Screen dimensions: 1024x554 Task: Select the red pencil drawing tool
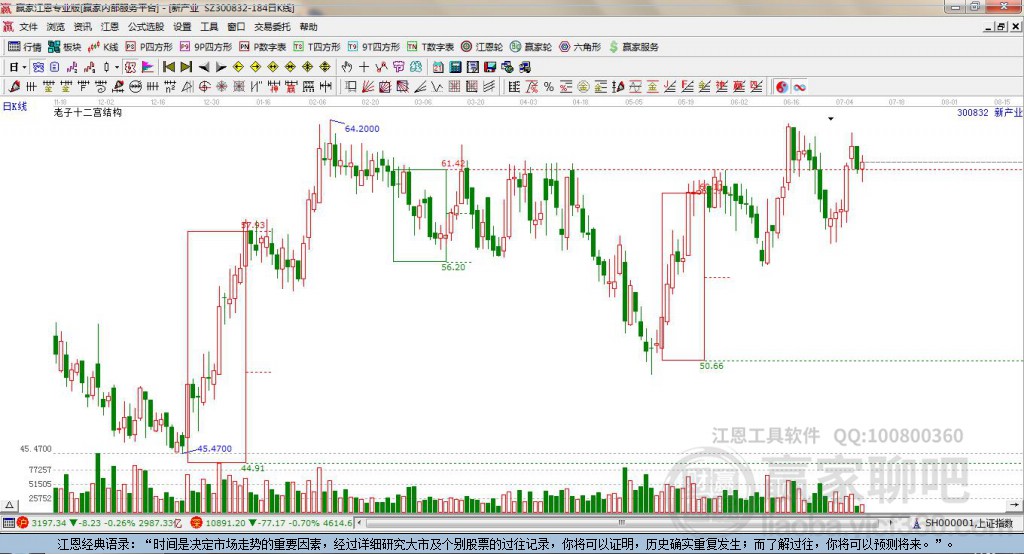pos(14,86)
